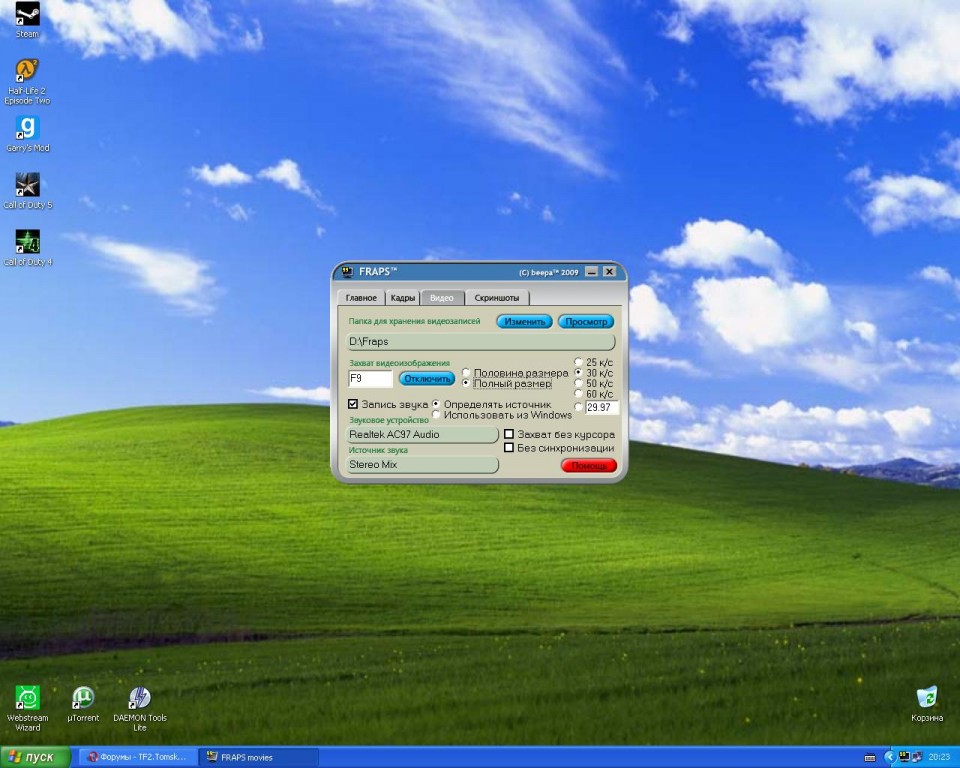Enable Захват без курсора checkbox
Image resolution: width=960 pixels, height=768 pixels.
tap(509, 435)
